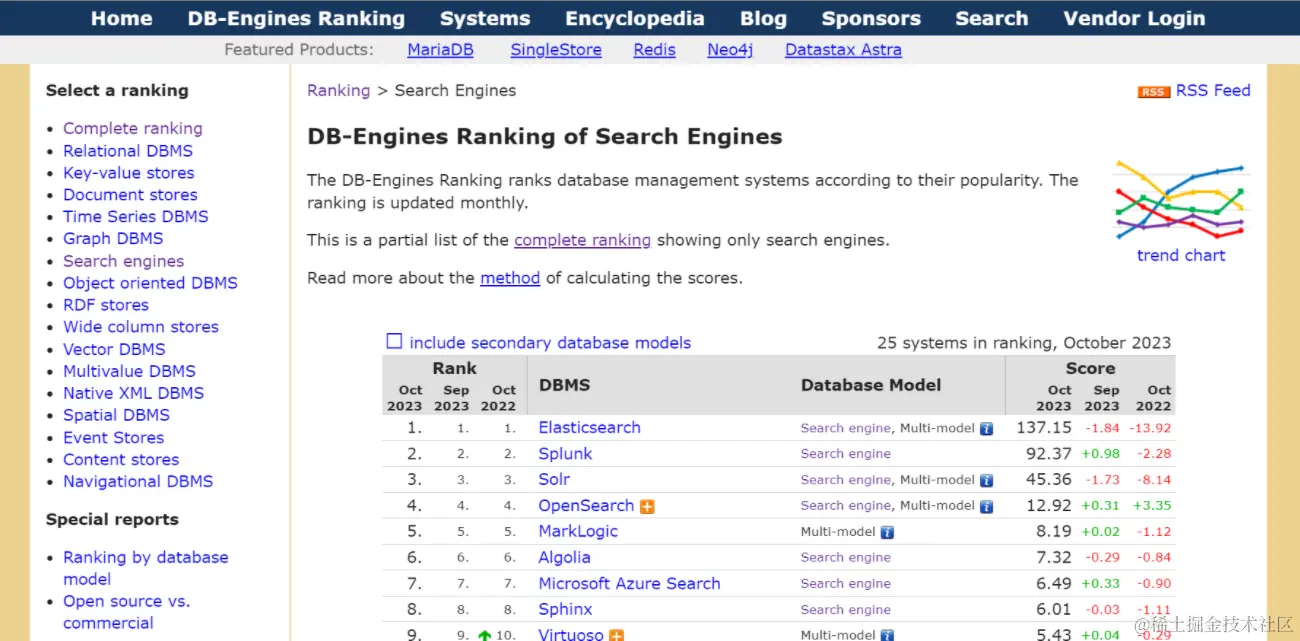
Task: Open Microsoft Azure Search entry
Action: pos(629,583)
